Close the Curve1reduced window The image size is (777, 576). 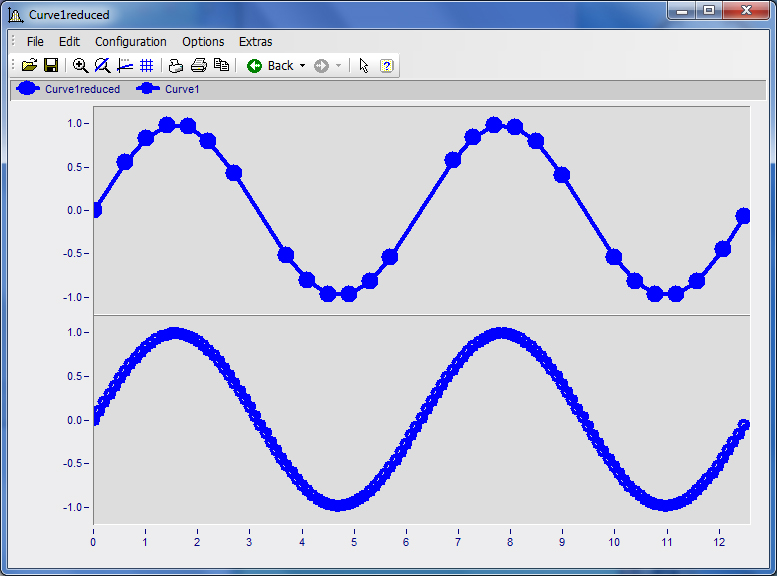746,10
